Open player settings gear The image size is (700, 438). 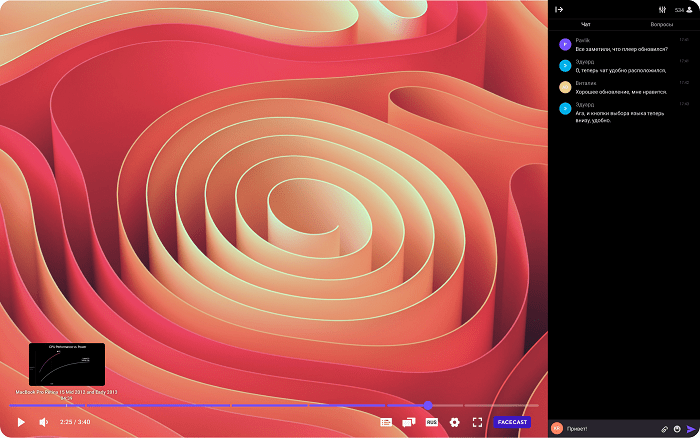click(x=454, y=422)
